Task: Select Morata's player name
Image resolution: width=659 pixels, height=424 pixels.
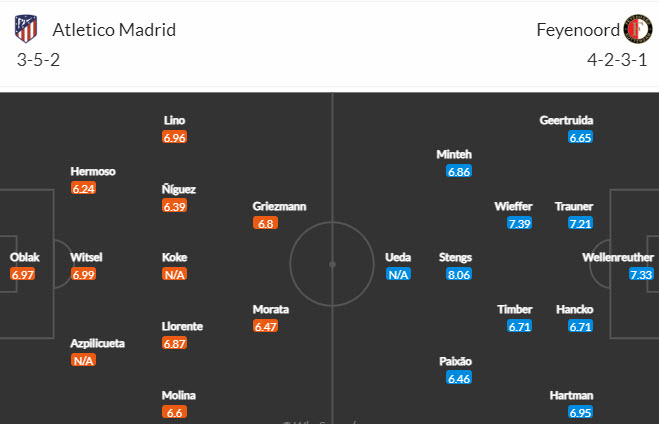Action: click(x=271, y=309)
